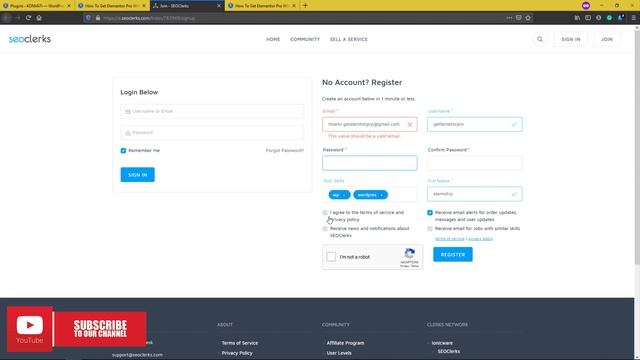The width and height of the screenshot is (640, 360).
Task: Open the HOME nav item
Action: click(x=273, y=39)
